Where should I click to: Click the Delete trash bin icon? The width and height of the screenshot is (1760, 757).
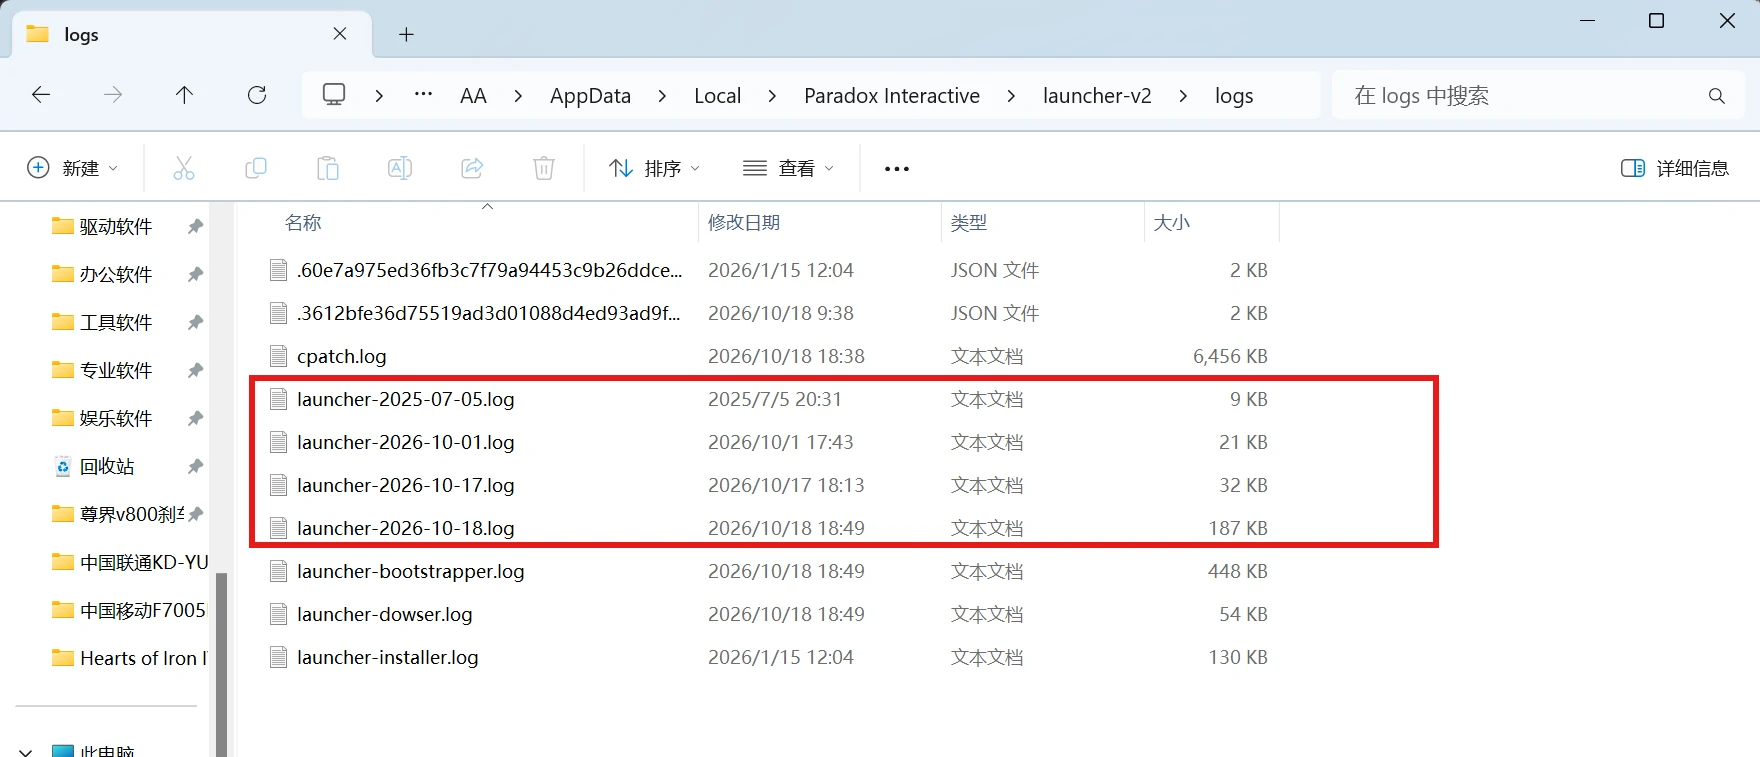click(544, 168)
